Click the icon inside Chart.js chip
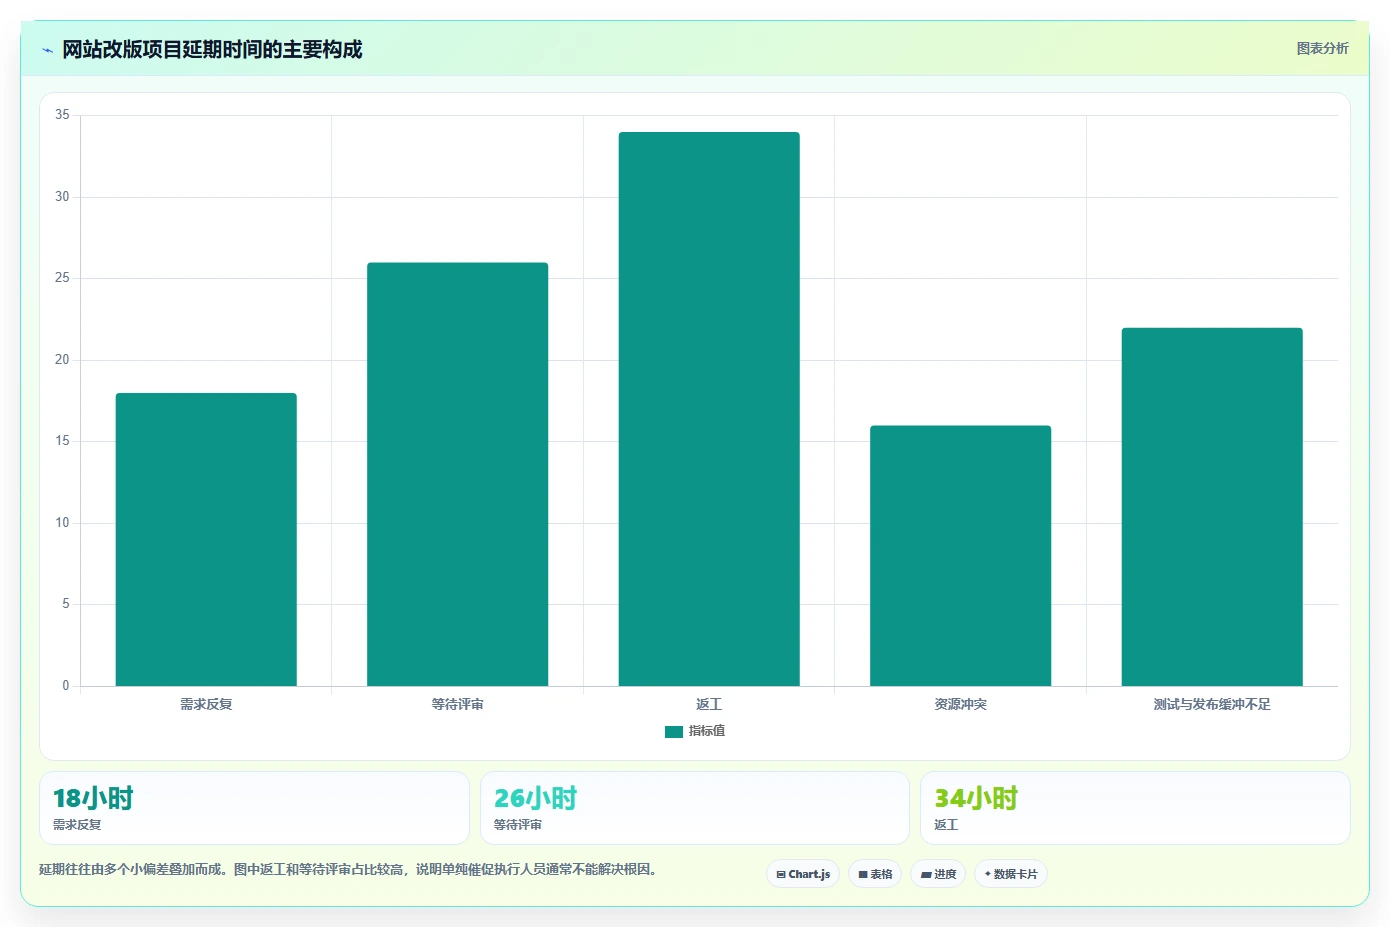The image size is (1390, 927). click(x=781, y=874)
